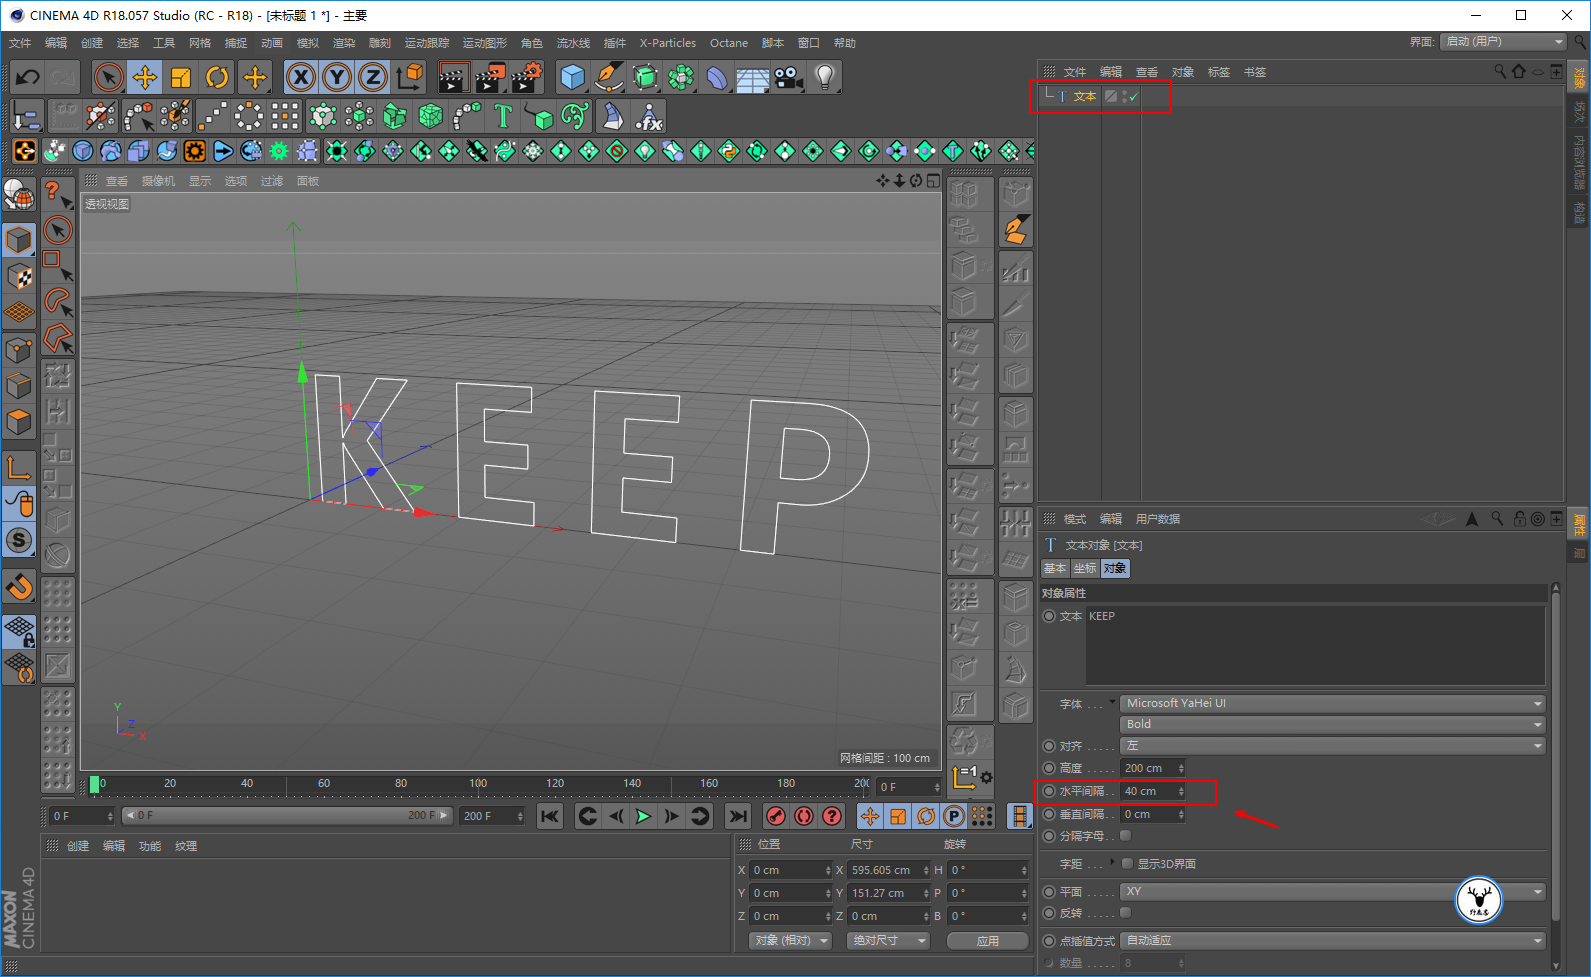Click the Light bulb icon
This screenshot has height=977, width=1591.
pos(824,77)
